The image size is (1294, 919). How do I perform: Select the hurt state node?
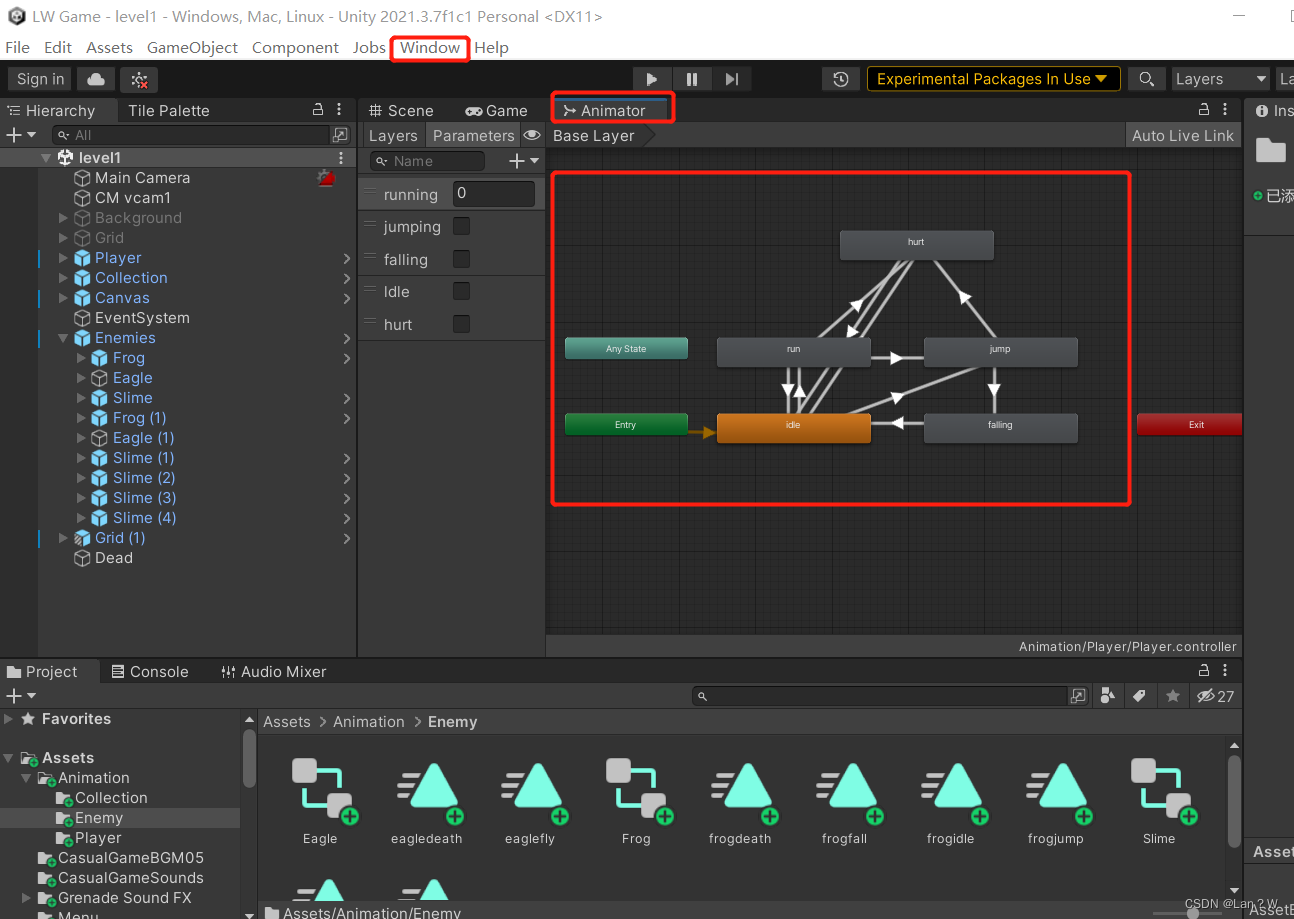point(916,244)
